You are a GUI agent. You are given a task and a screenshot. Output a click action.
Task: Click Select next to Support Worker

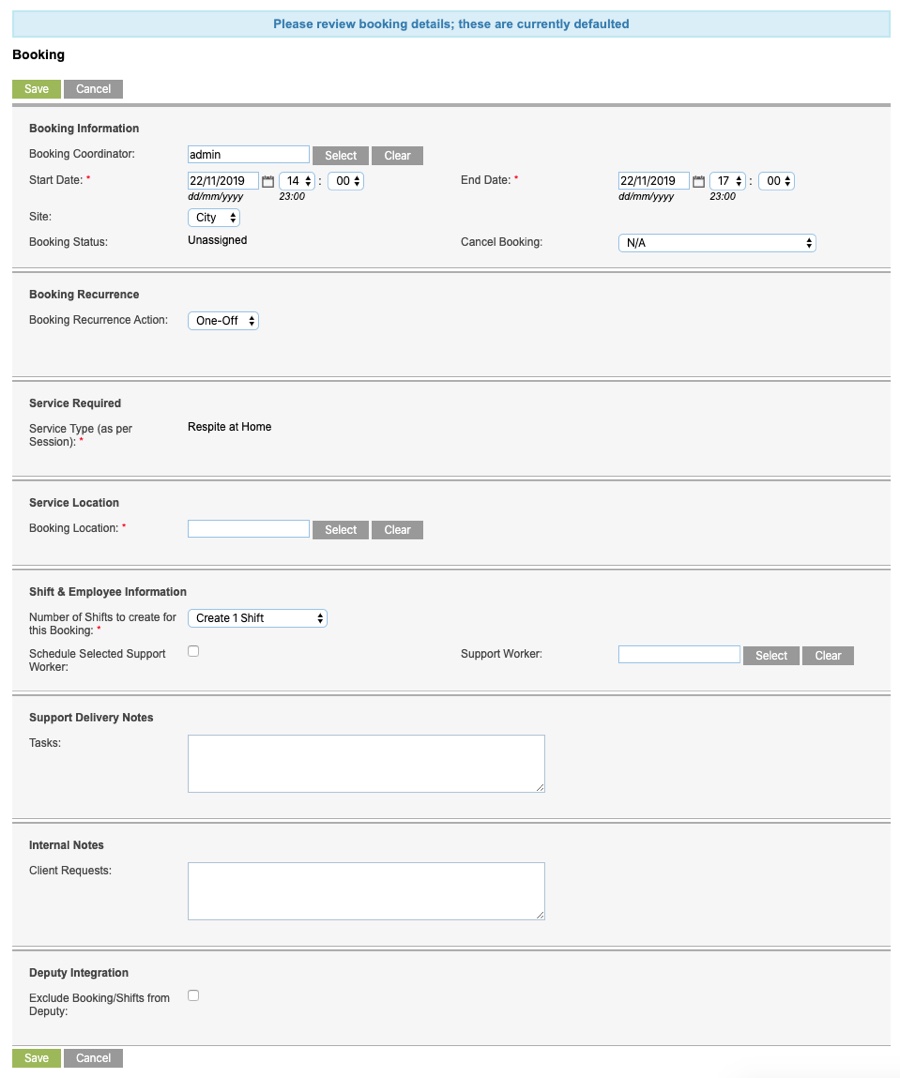tap(771, 655)
